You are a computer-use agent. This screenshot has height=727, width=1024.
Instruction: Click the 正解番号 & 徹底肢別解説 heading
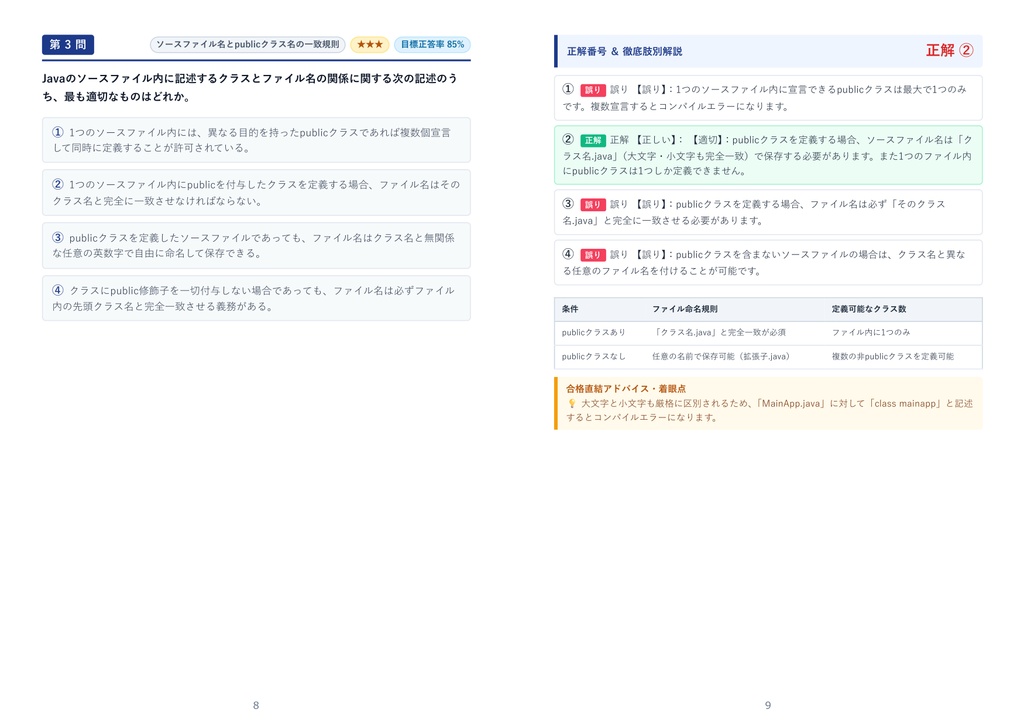pyautogui.click(x=624, y=51)
